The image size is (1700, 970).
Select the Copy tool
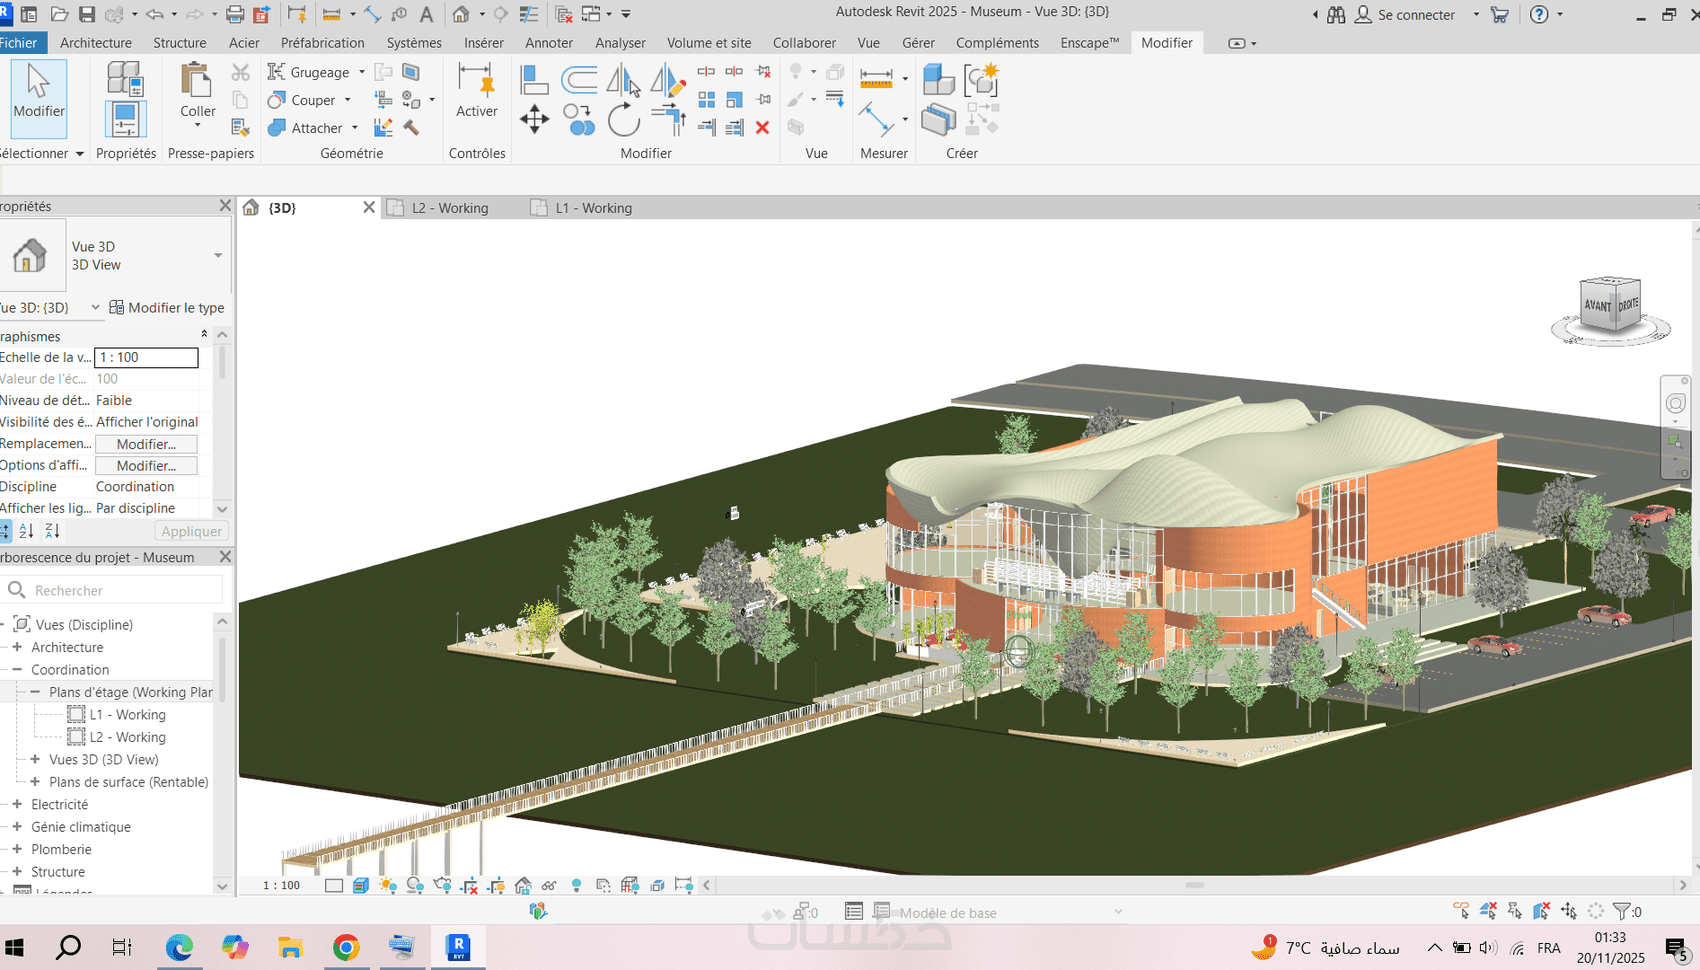(x=579, y=119)
